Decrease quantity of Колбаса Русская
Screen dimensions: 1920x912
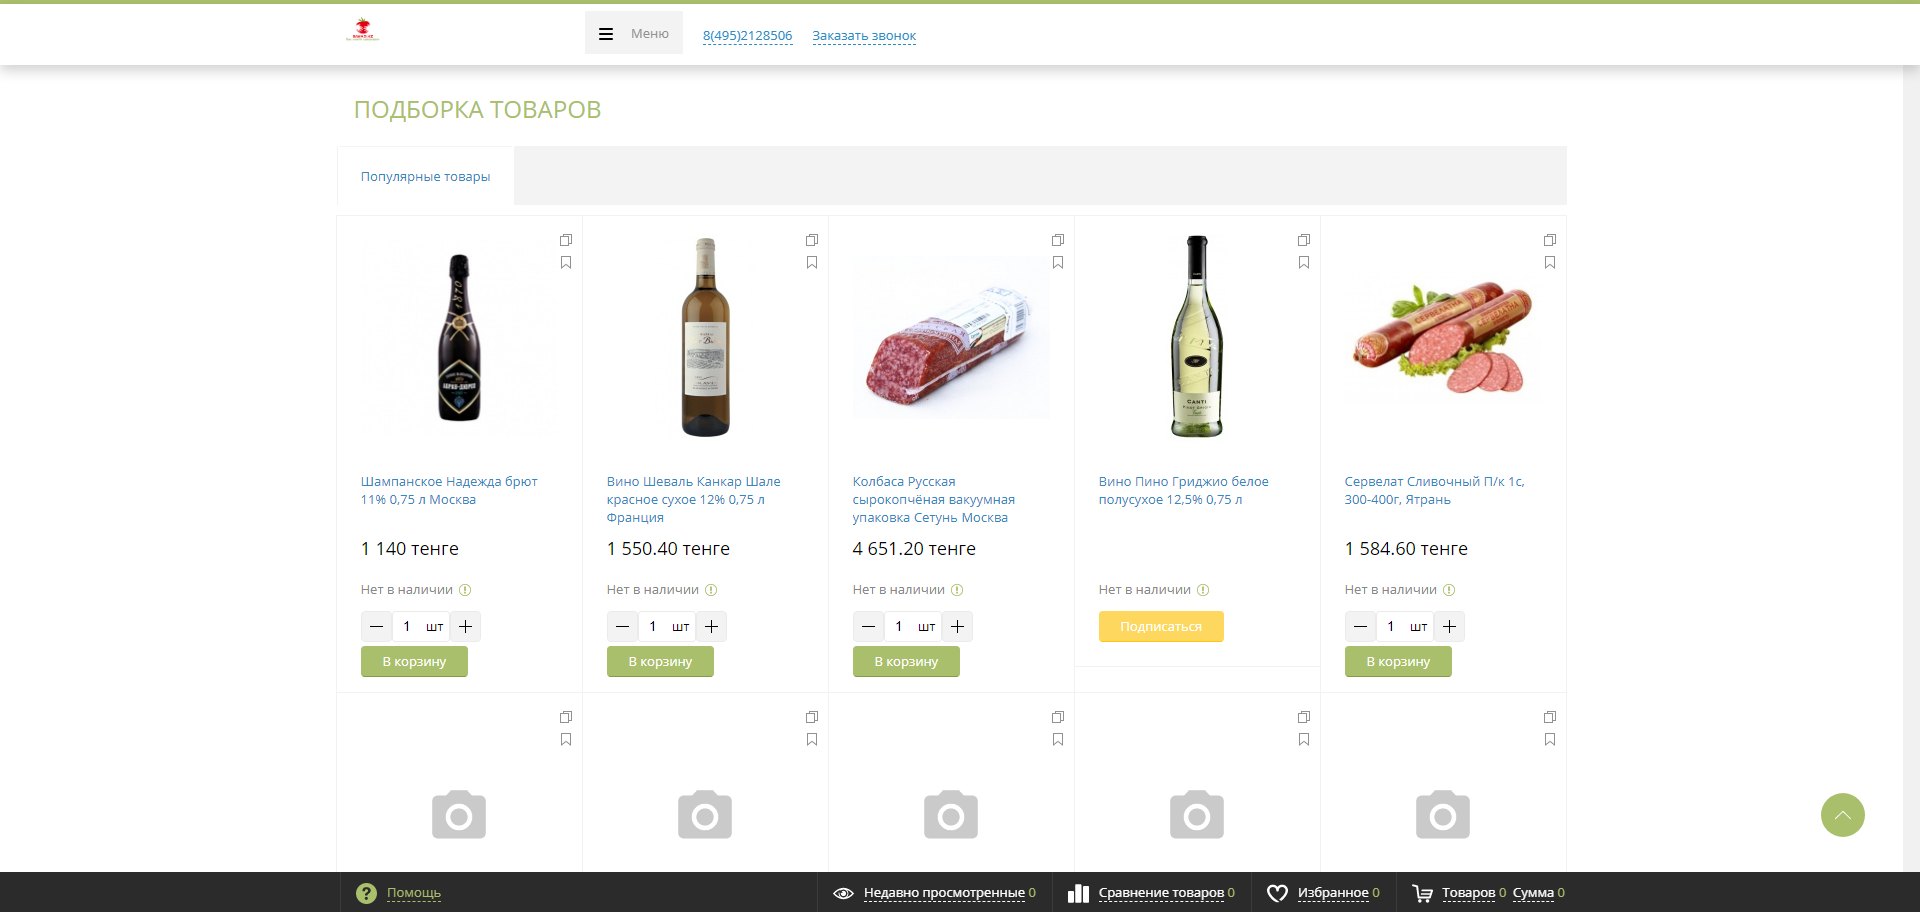pyautogui.click(x=868, y=627)
